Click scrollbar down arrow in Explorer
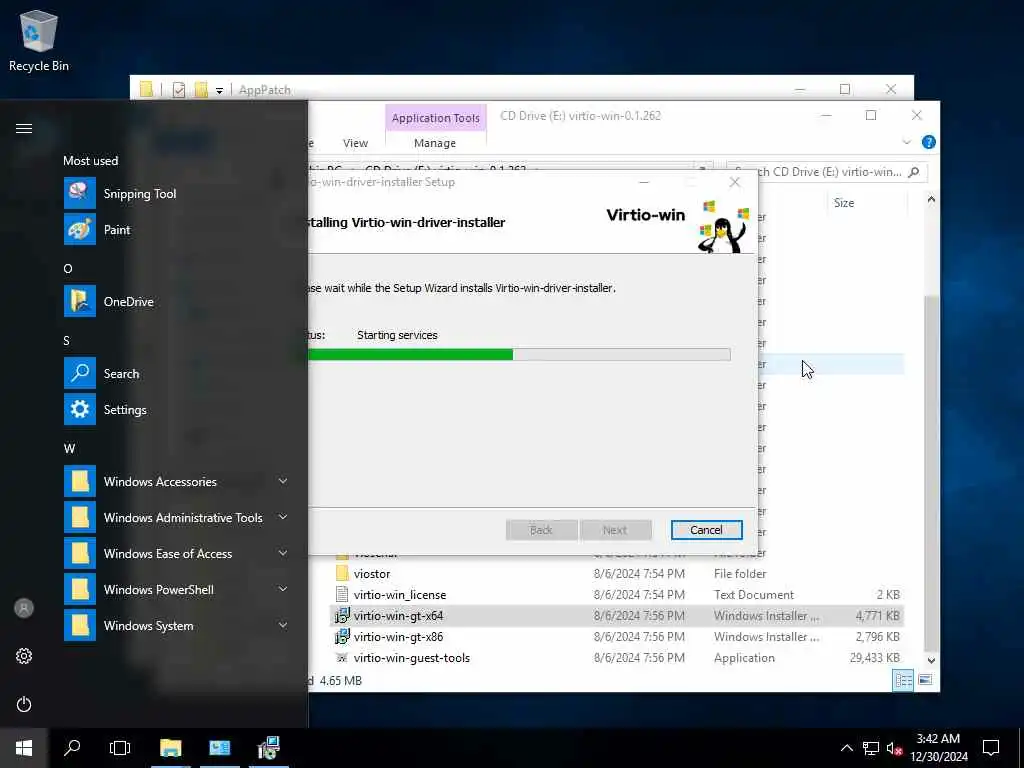This screenshot has height=768, width=1024. coord(931,660)
